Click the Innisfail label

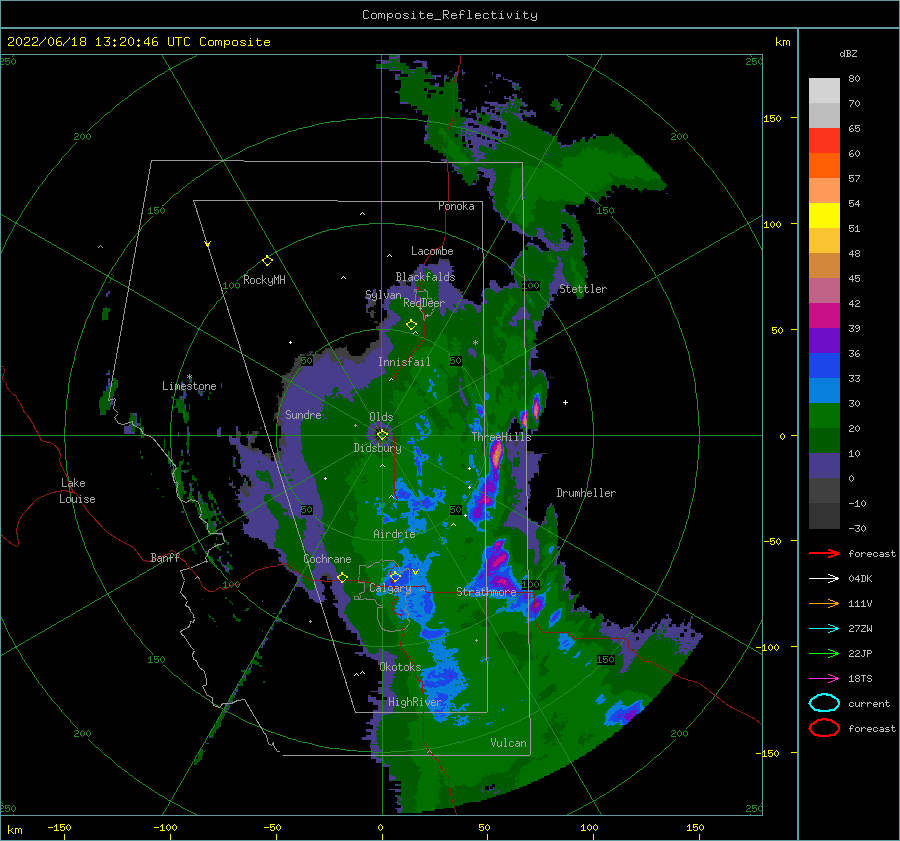(404, 362)
